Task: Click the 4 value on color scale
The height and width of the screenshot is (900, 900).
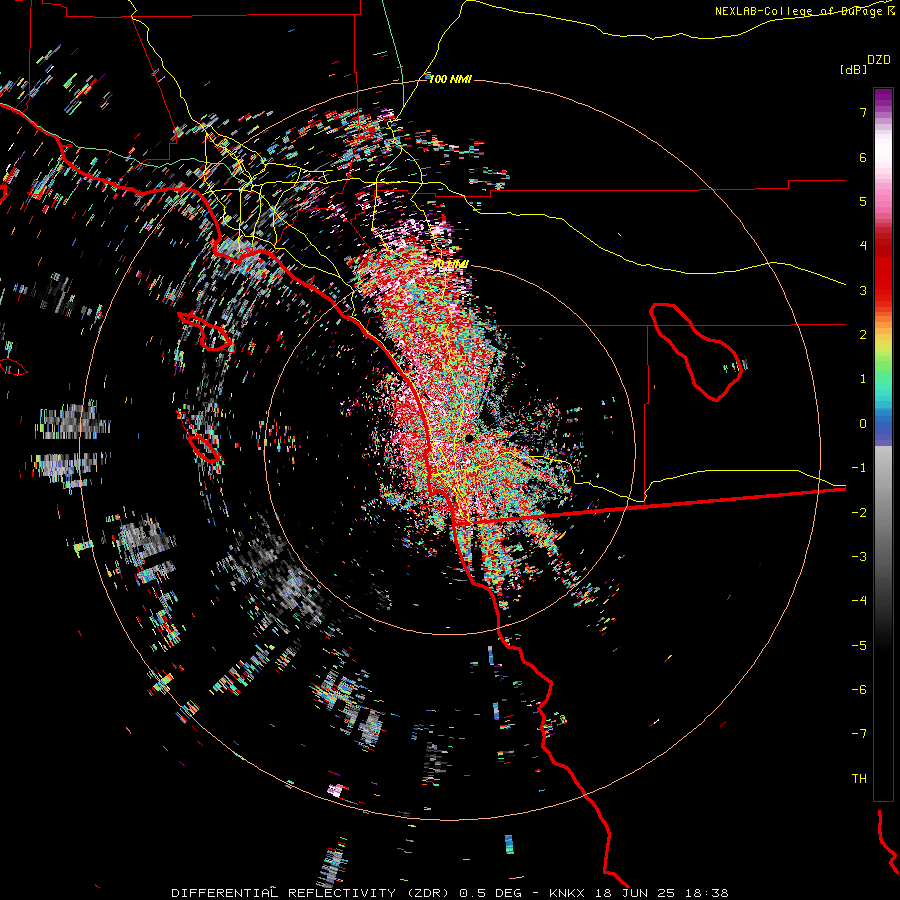Action: coord(863,246)
